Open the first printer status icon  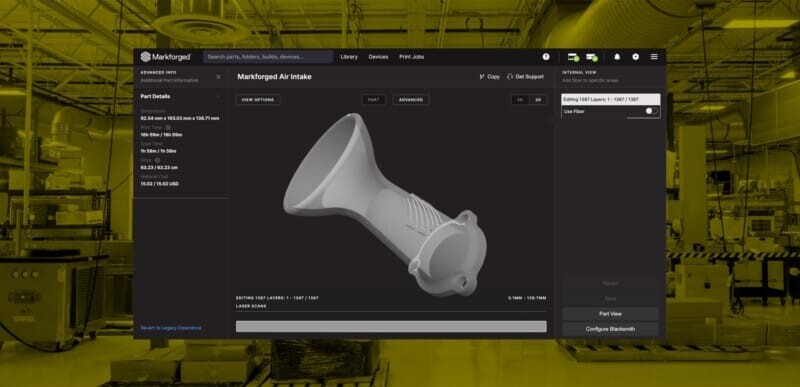(x=573, y=57)
